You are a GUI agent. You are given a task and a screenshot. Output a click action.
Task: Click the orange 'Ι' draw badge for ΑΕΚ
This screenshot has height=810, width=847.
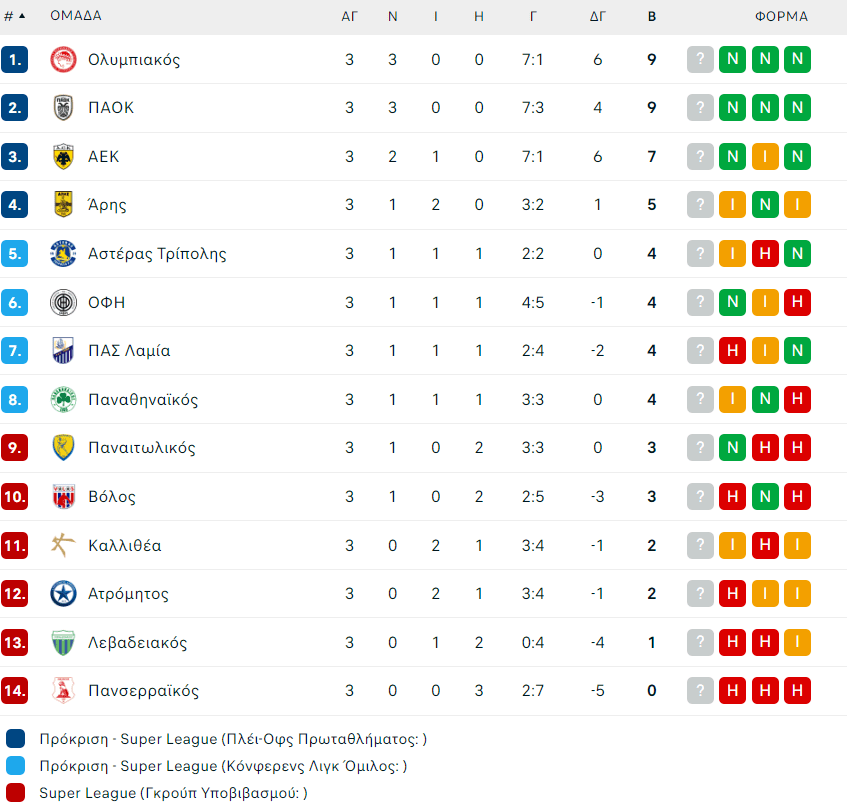[x=765, y=157]
